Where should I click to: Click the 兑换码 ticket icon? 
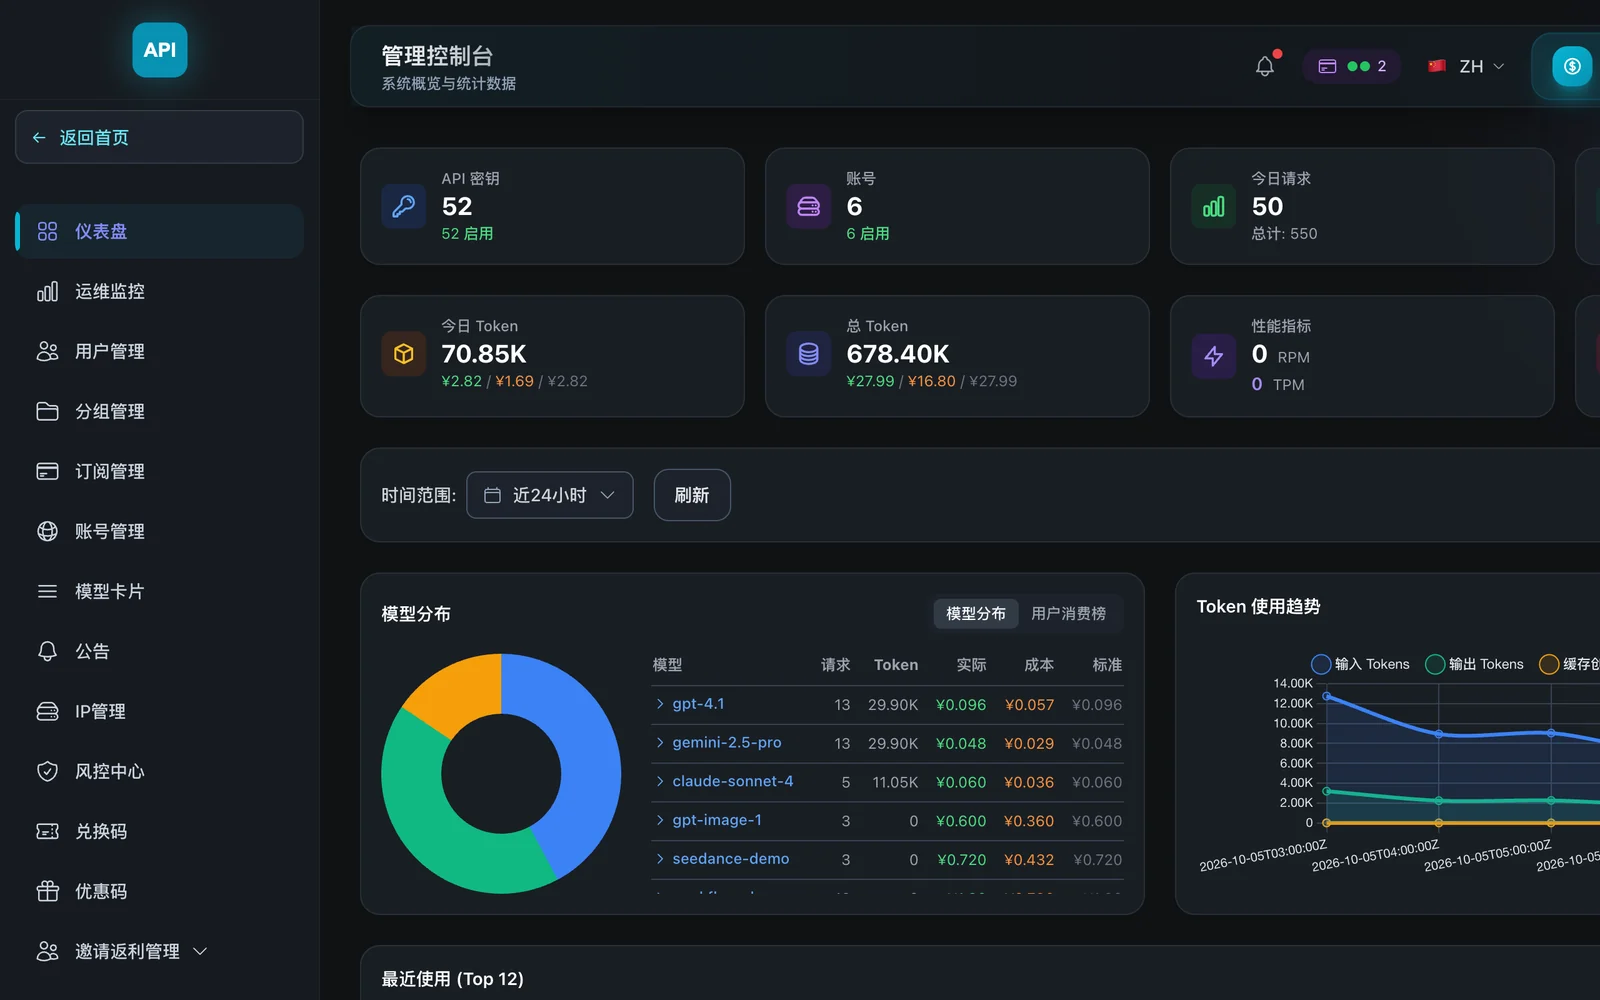[x=47, y=831]
